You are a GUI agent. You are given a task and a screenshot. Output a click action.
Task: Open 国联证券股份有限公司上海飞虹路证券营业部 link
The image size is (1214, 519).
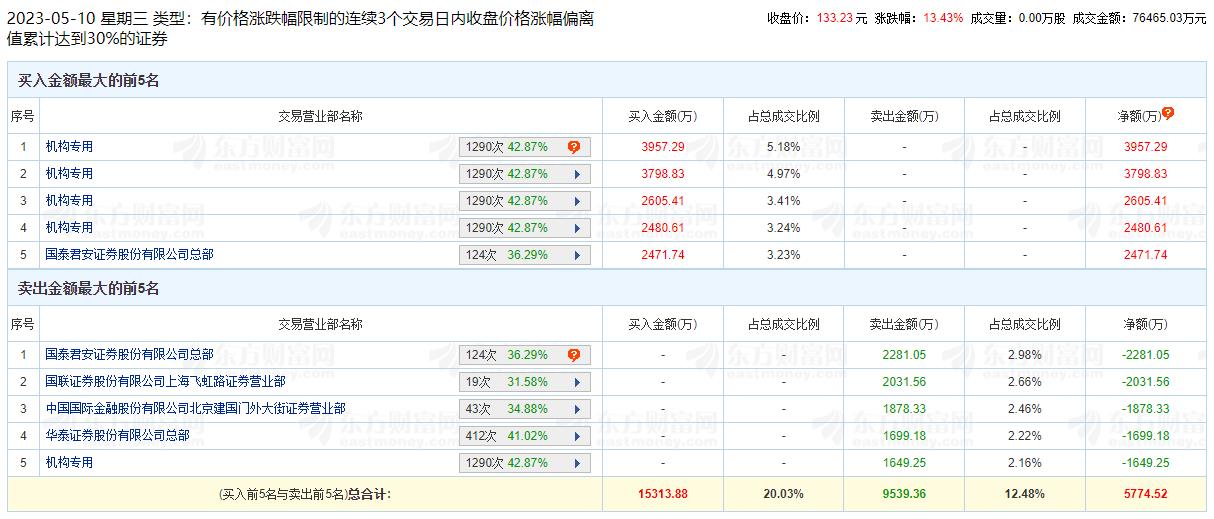165,382
